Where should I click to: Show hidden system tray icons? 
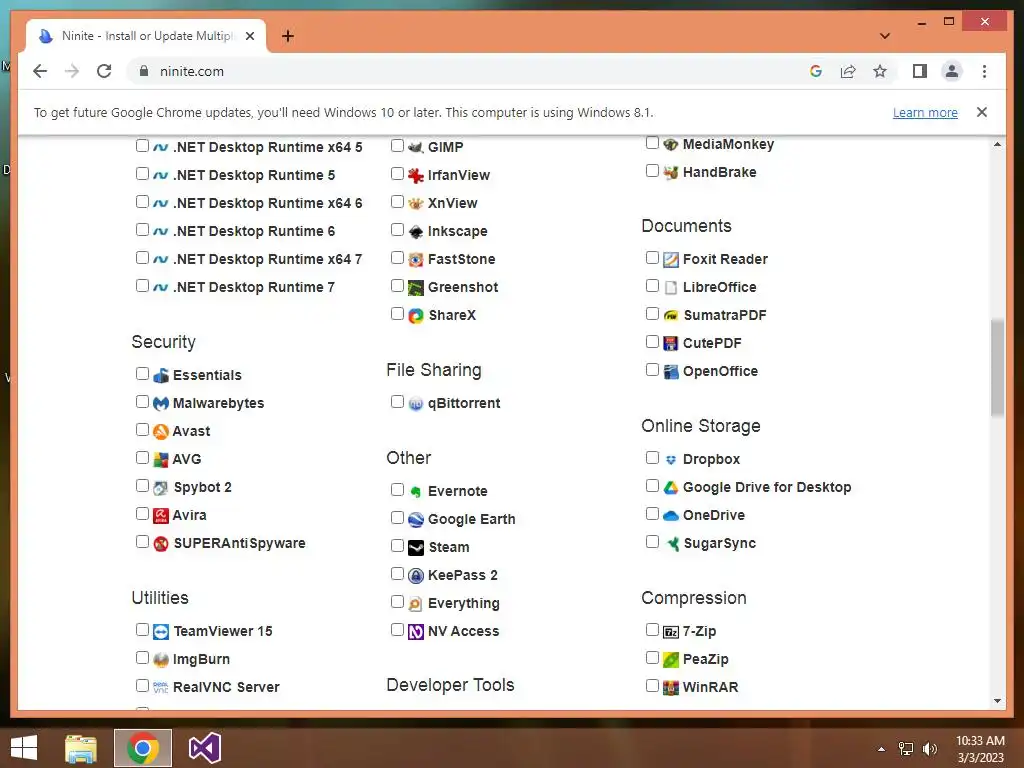[x=882, y=749]
